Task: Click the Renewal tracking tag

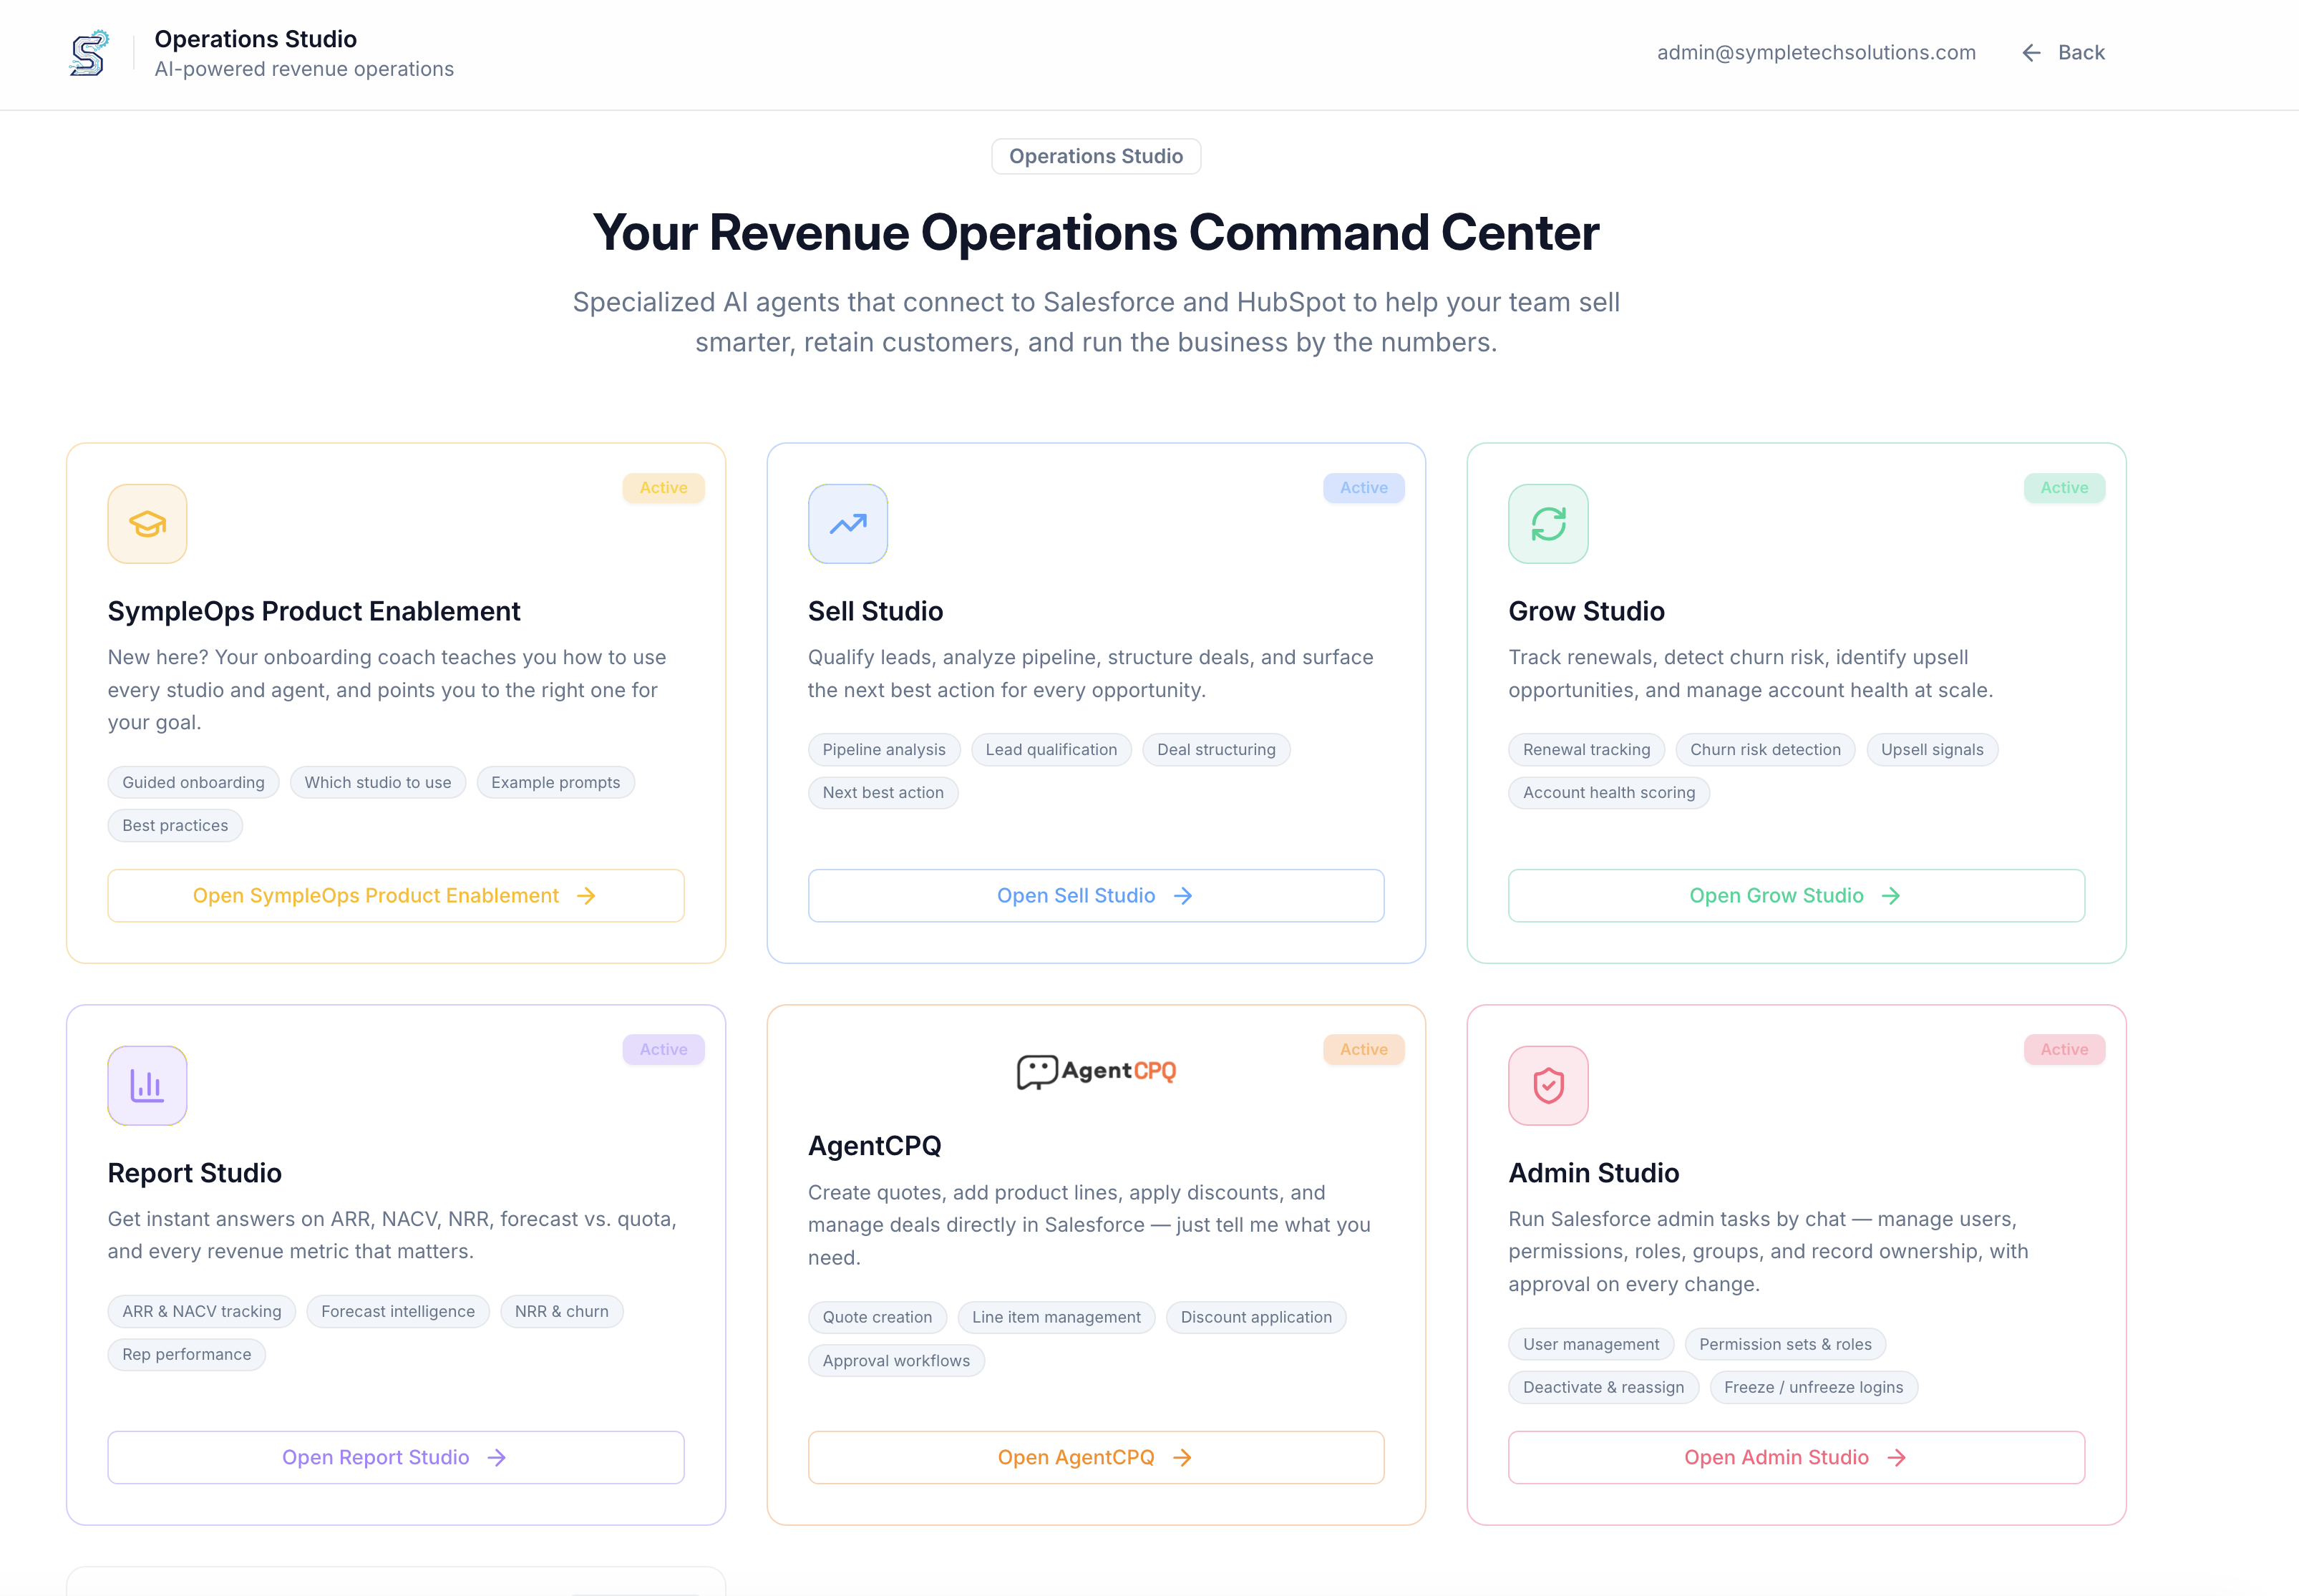Action: click(x=1586, y=750)
